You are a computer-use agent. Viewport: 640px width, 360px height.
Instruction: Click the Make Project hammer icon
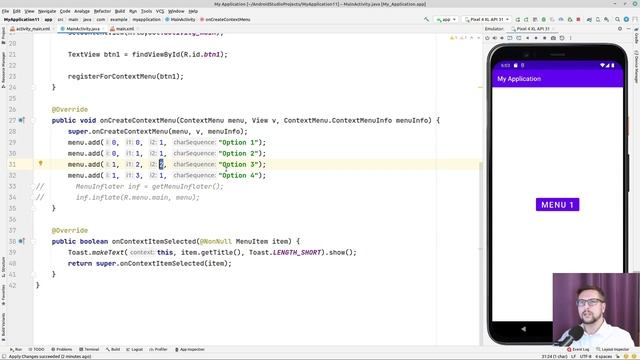tap(427, 19)
